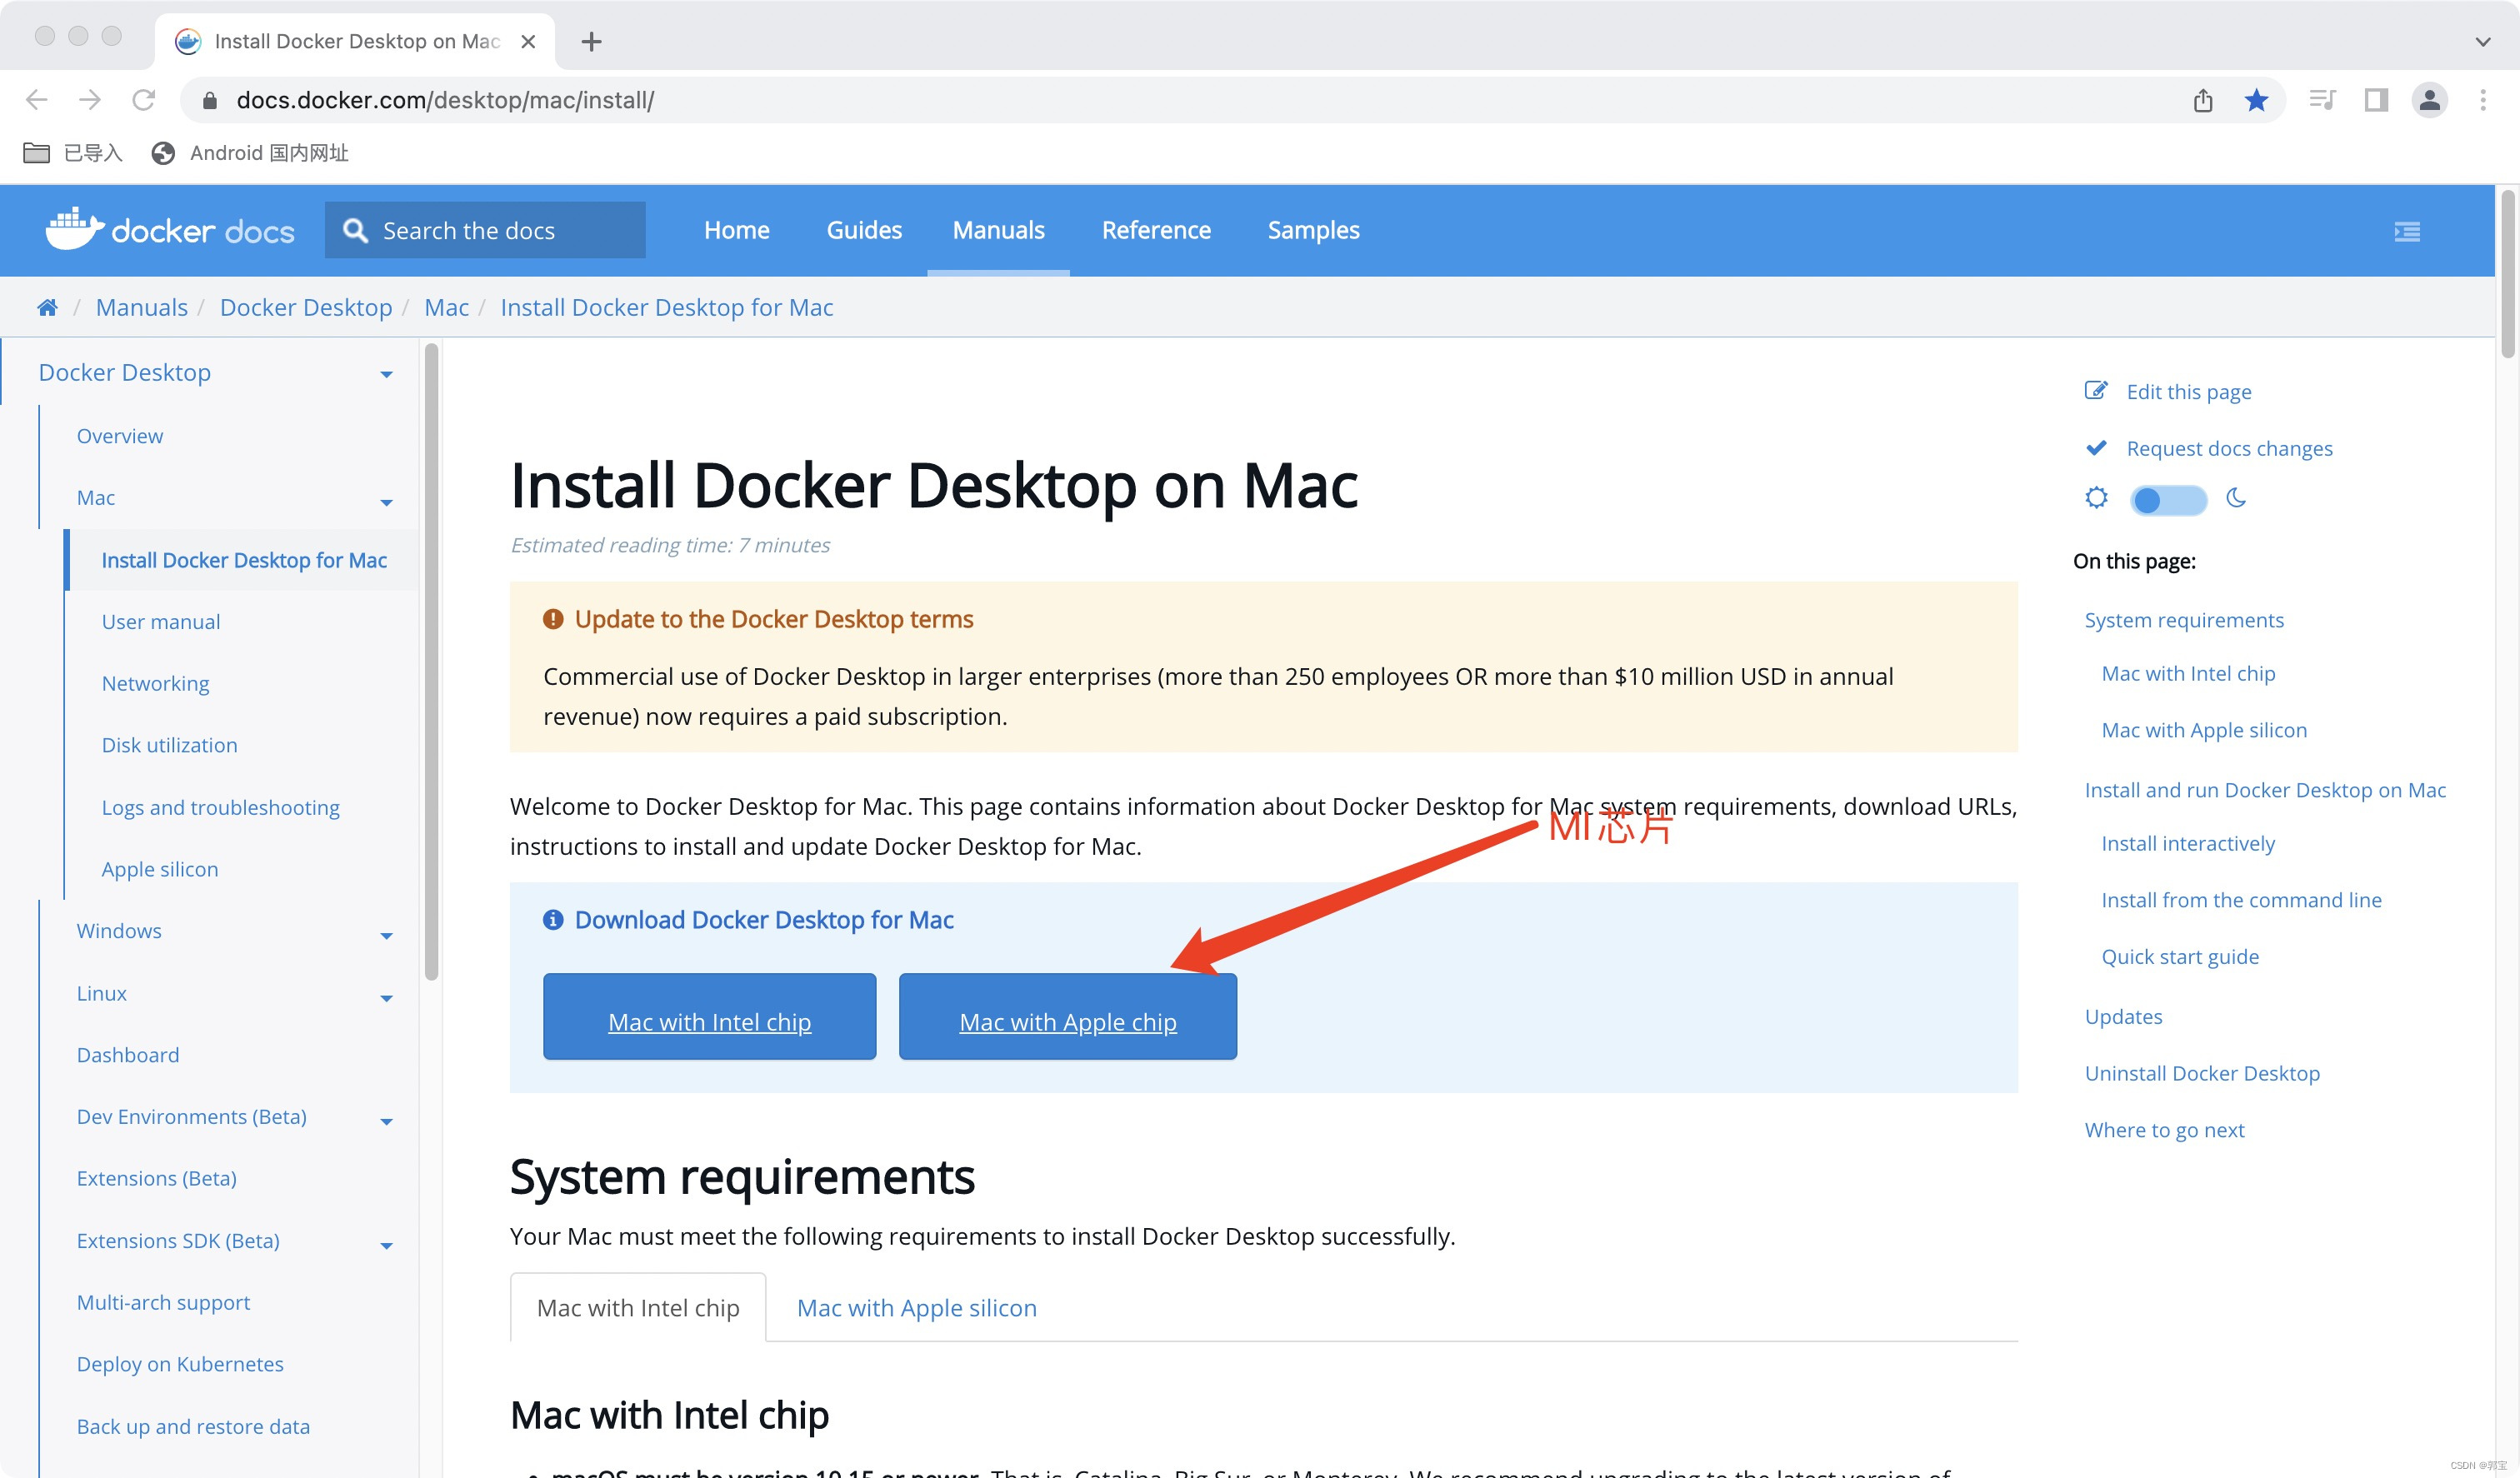This screenshot has height=1478, width=2520.
Task: Click the Request docs changes checkmark icon
Action: point(2096,447)
